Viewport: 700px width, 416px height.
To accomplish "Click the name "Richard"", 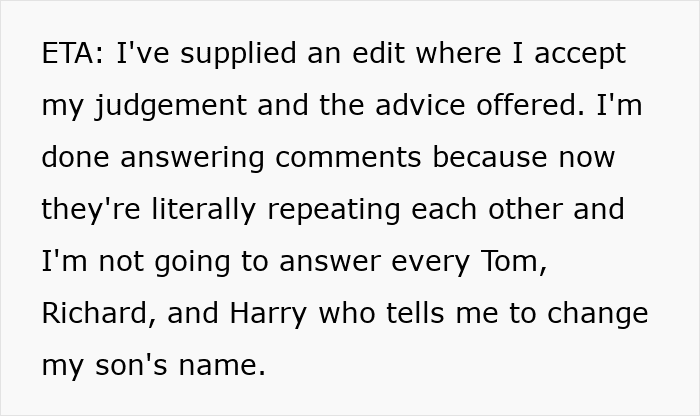I will [94, 314].
